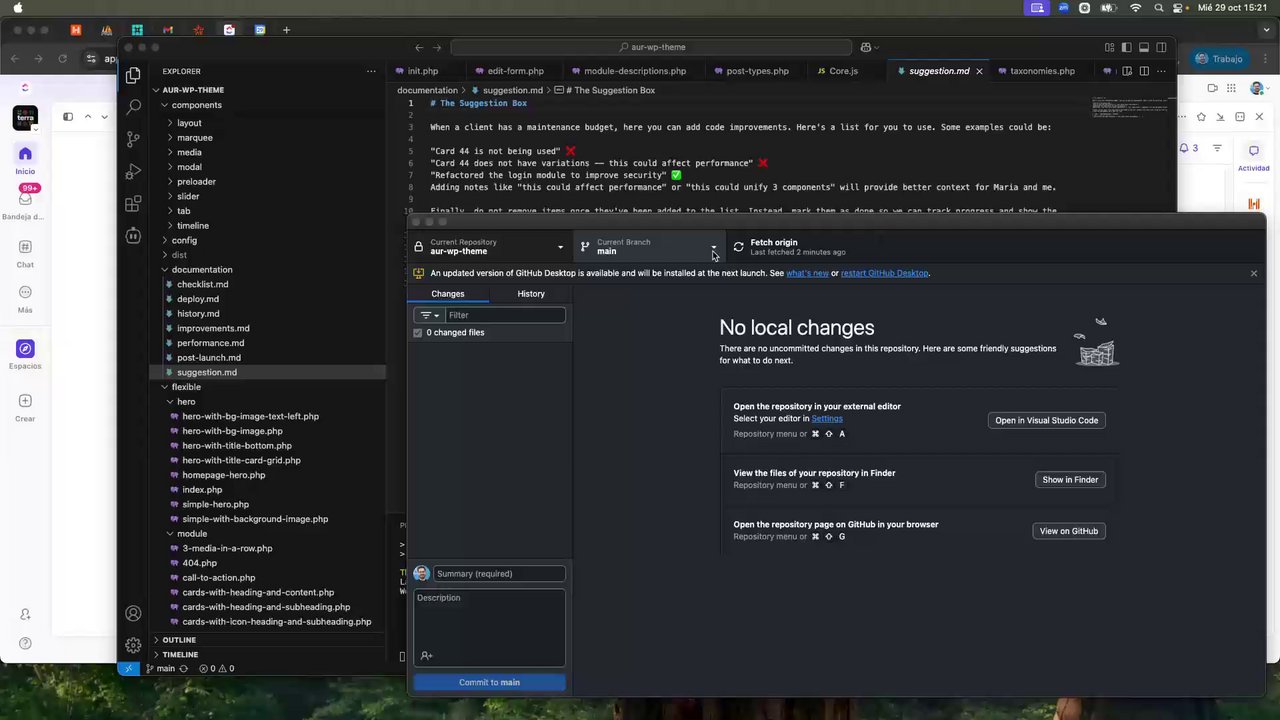
Task: Open the Manage gear in VS Code
Action: pyautogui.click(x=133, y=645)
